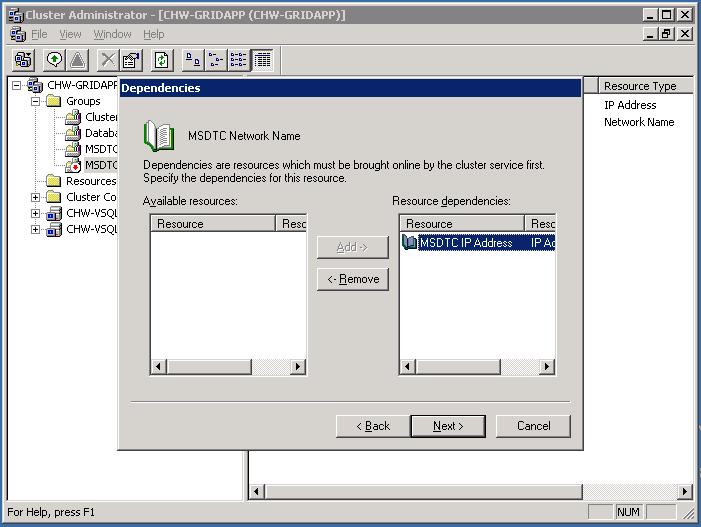Click the Resource column header in the Resource dependencies list
This screenshot has width=701, height=527.
(462, 223)
